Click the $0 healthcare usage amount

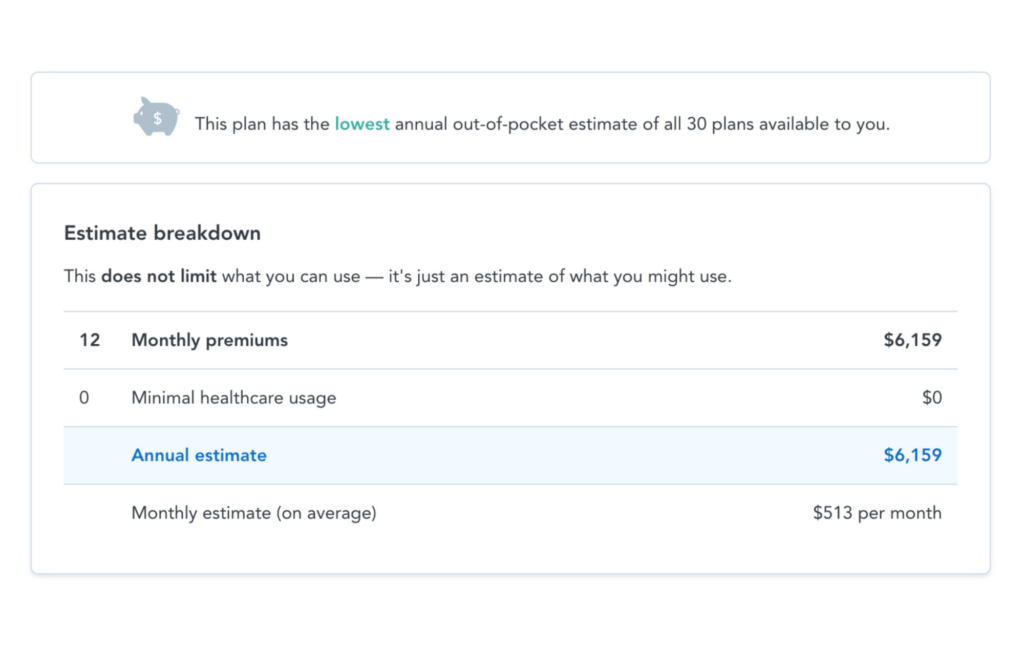(x=932, y=398)
